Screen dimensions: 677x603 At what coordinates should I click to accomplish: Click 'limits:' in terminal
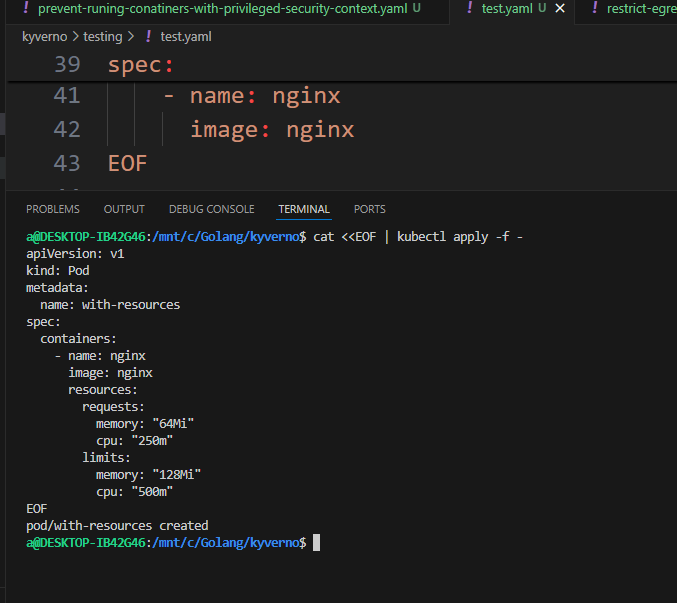click(106, 458)
